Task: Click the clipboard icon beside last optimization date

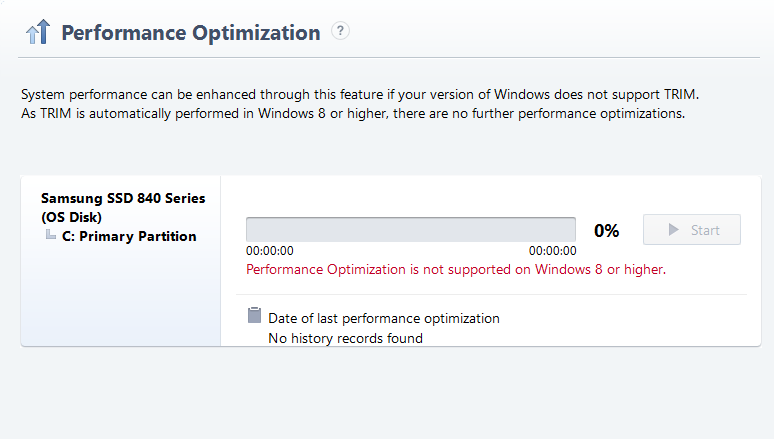Action: (x=254, y=316)
